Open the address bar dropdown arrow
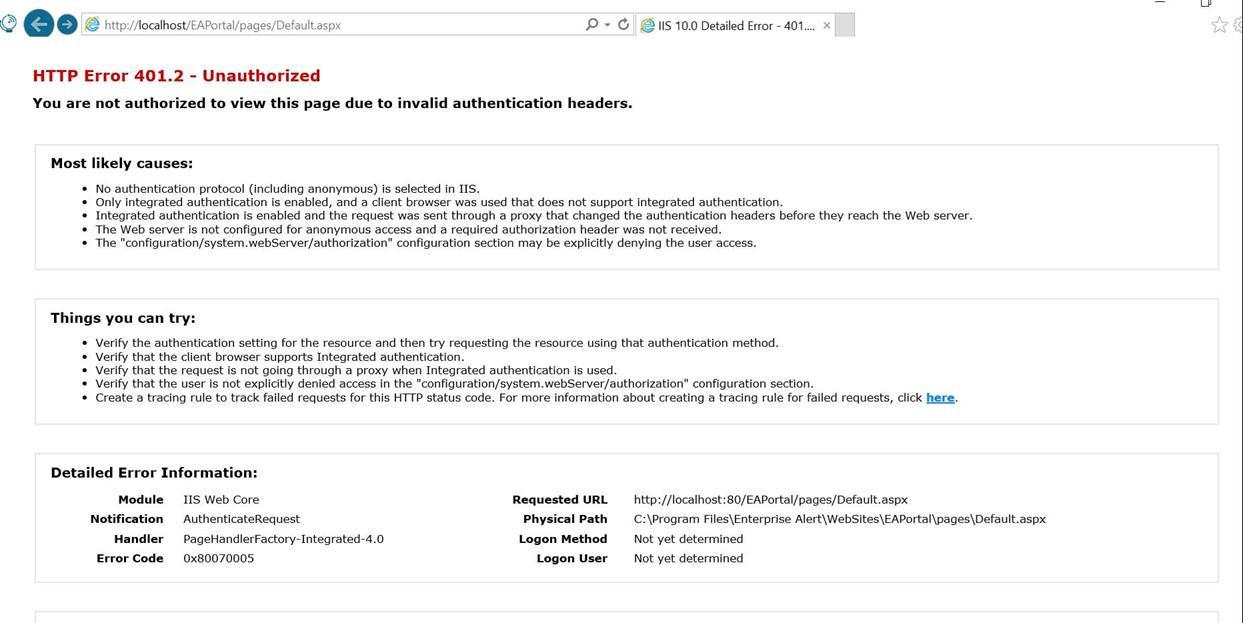The height and width of the screenshot is (623, 1243). [607, 25]
